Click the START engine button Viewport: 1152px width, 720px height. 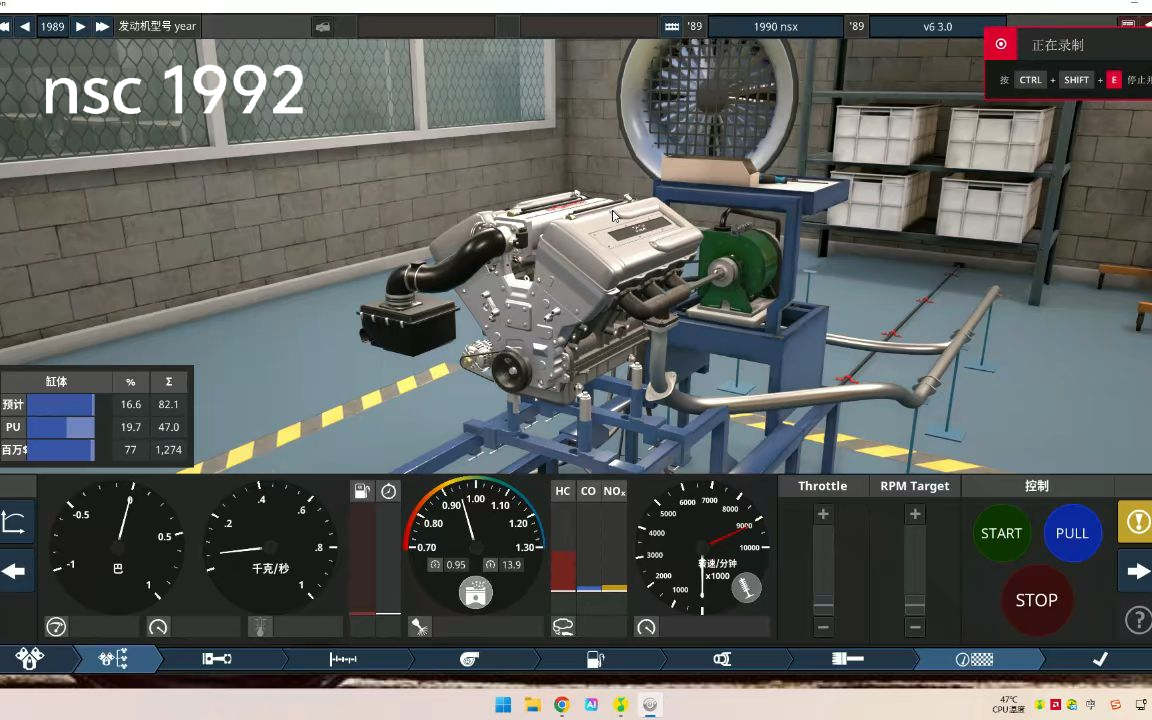tap(1001, 533)
